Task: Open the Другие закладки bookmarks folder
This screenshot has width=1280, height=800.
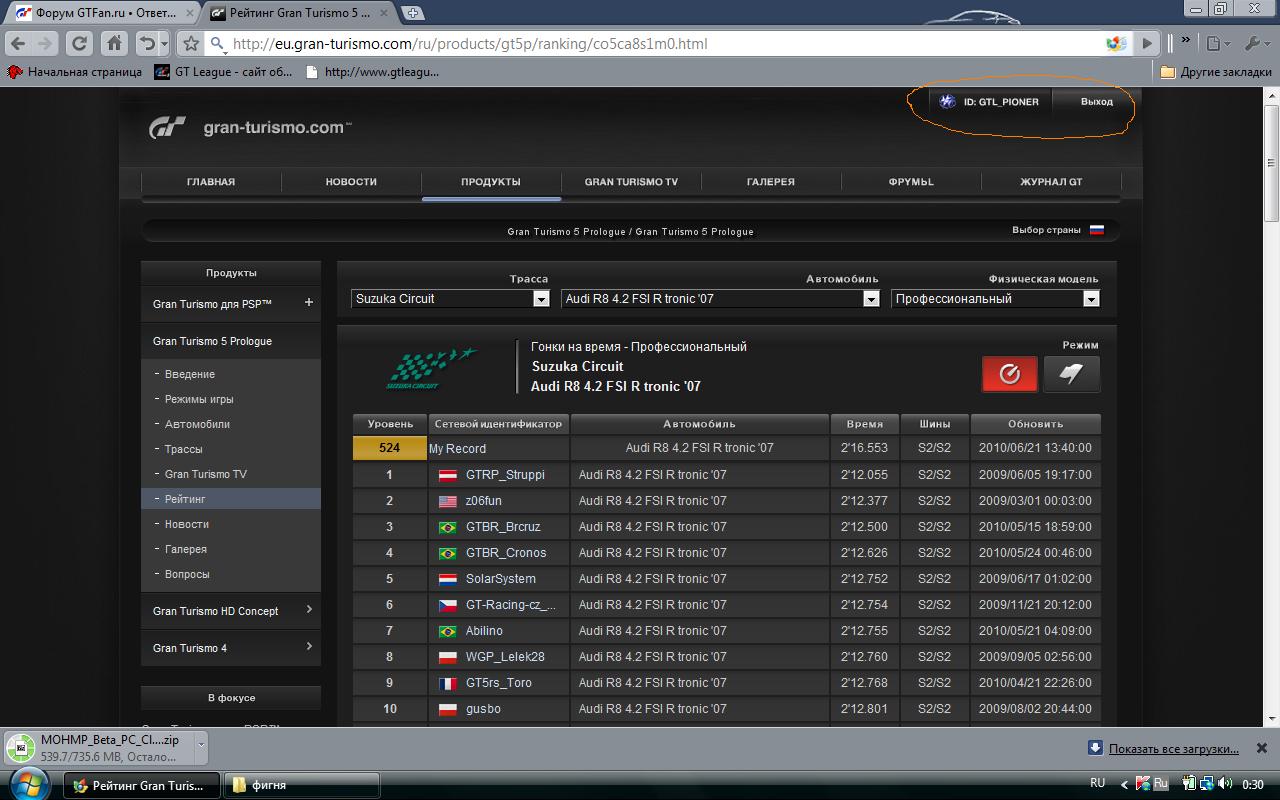Action: click(x=1217, y=72)
